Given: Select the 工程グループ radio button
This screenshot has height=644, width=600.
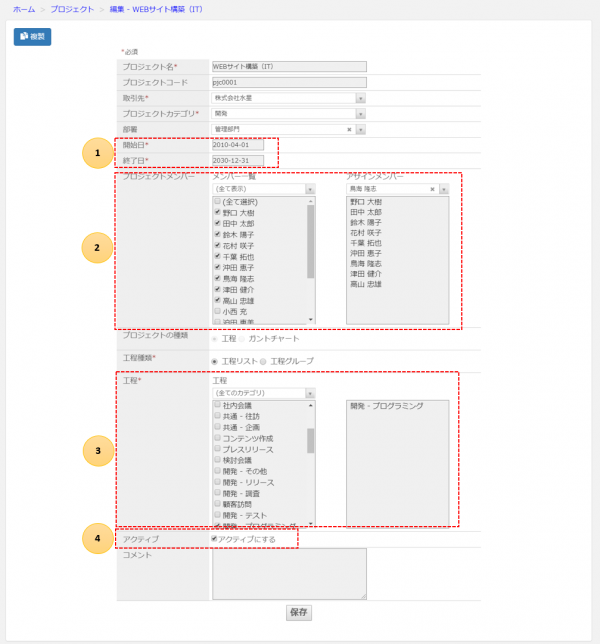Looking at the screenshot, I should point(263,362).
